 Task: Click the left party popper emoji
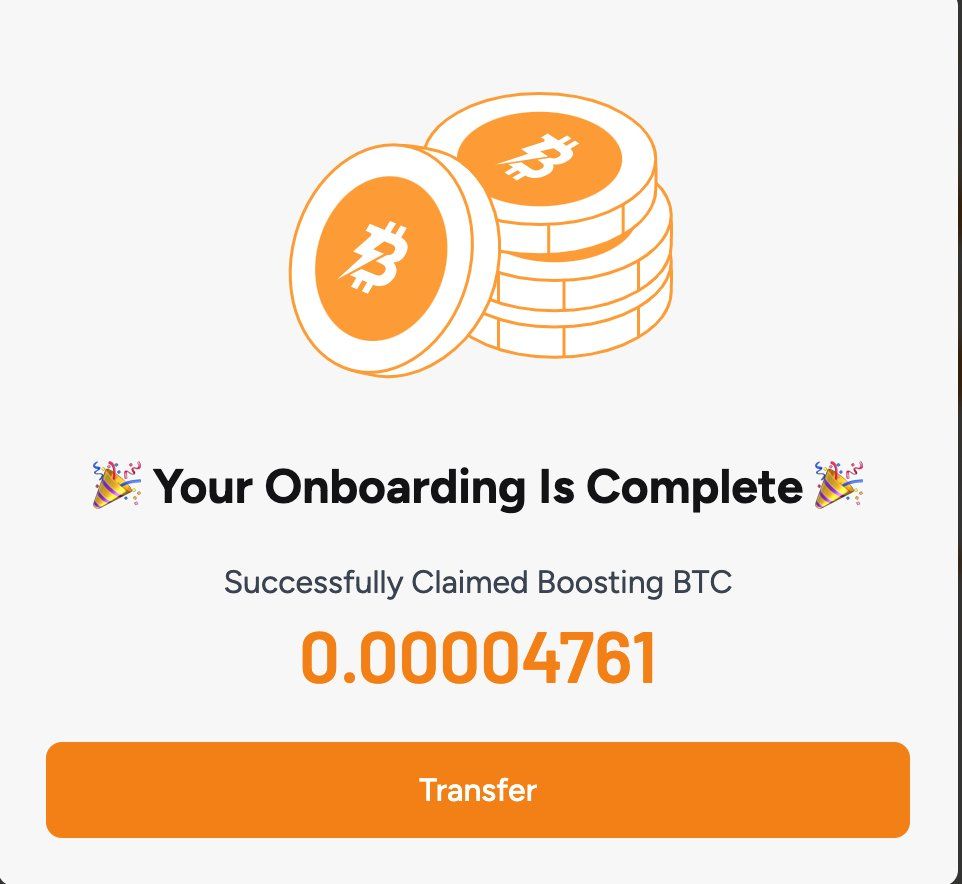(117, 485)
